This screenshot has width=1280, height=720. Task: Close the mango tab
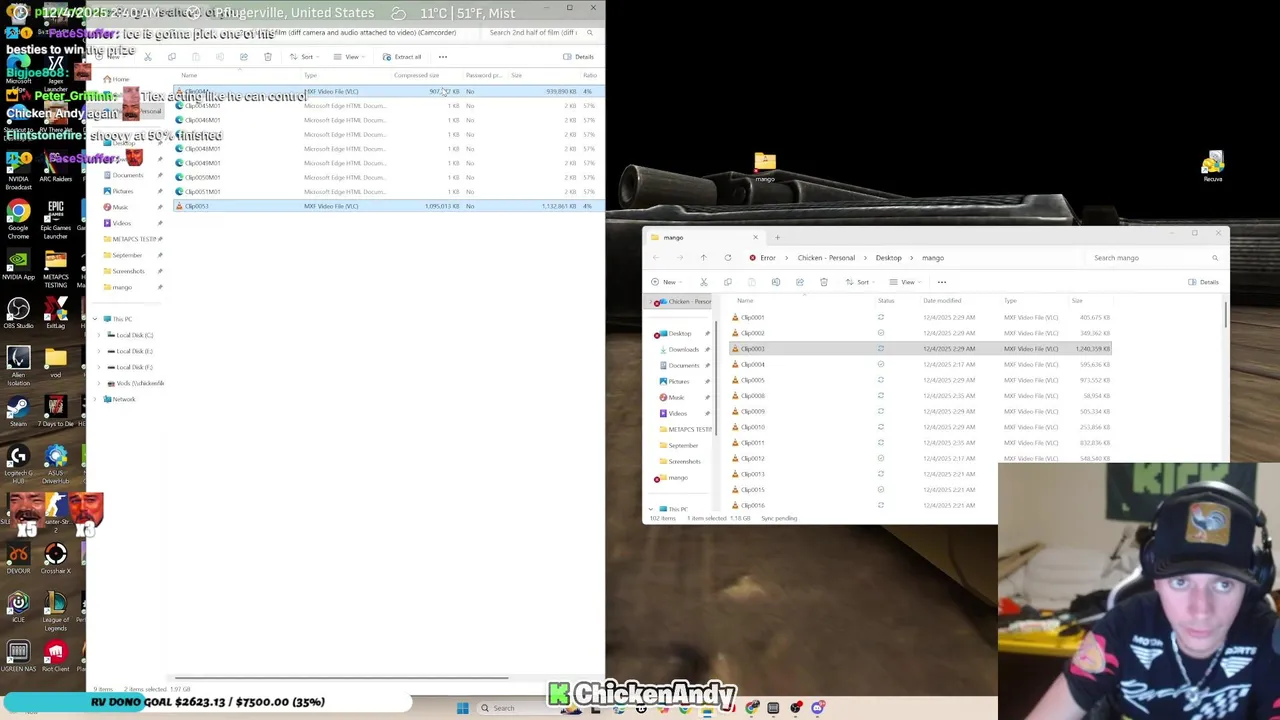[x=755, y=237]
